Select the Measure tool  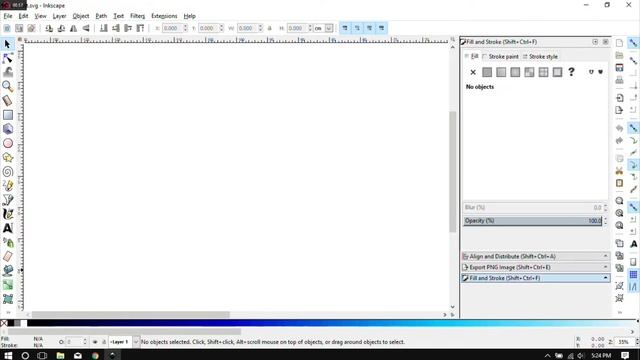coord(7,100)
